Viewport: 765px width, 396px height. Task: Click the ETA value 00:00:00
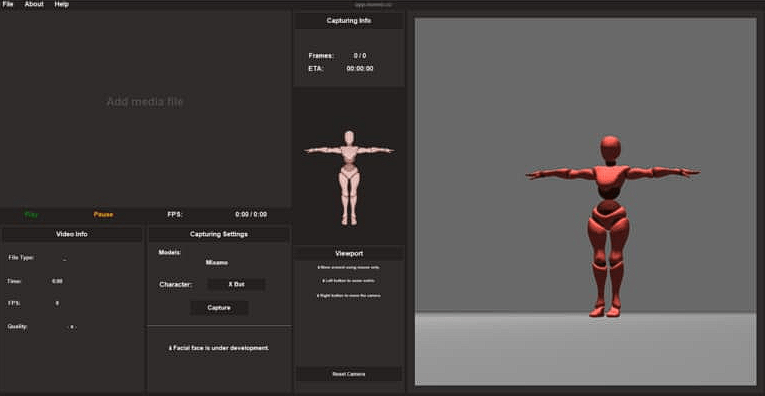360,69
